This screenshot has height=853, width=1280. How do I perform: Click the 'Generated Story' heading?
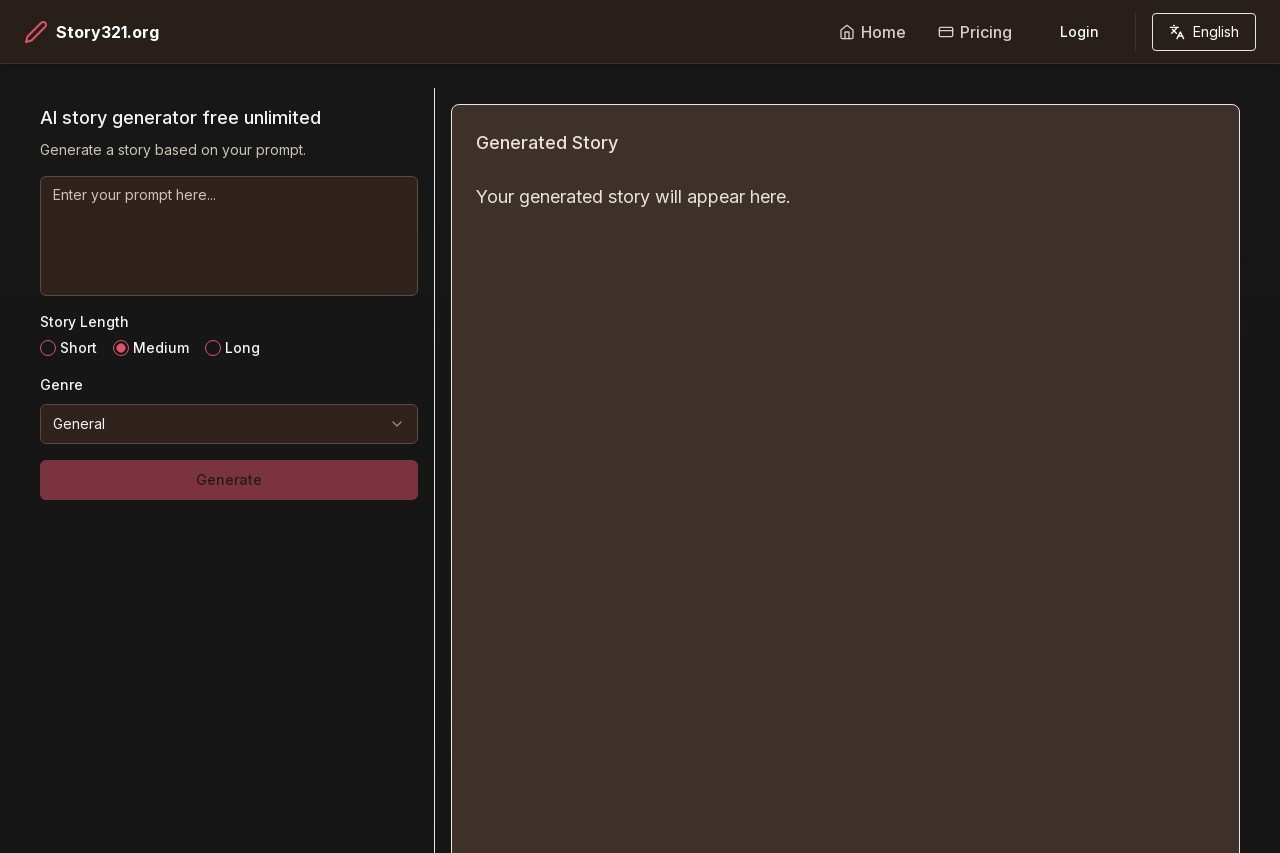(x=547, y=143)
